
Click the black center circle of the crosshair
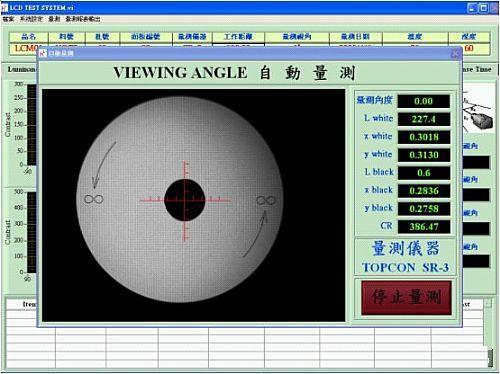(x=185, y=200)
